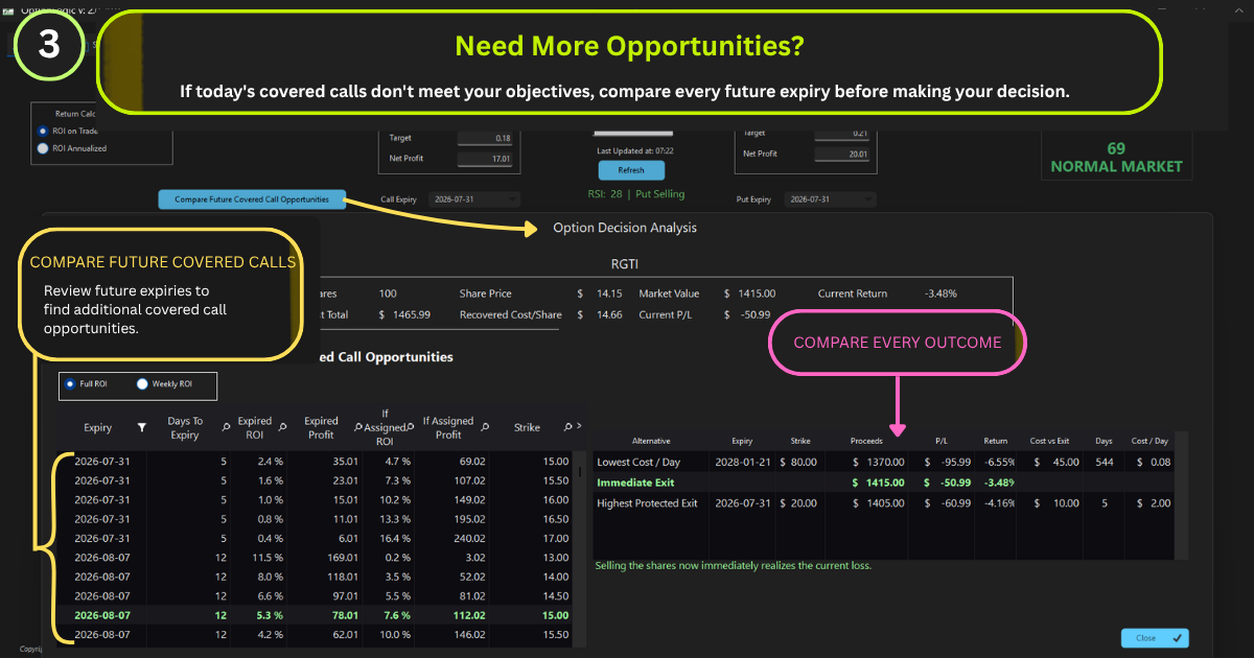This screenshot has height=658, width=1254.
Task: Sort by the If Assigned ROI header
Action: pos(385,428)
